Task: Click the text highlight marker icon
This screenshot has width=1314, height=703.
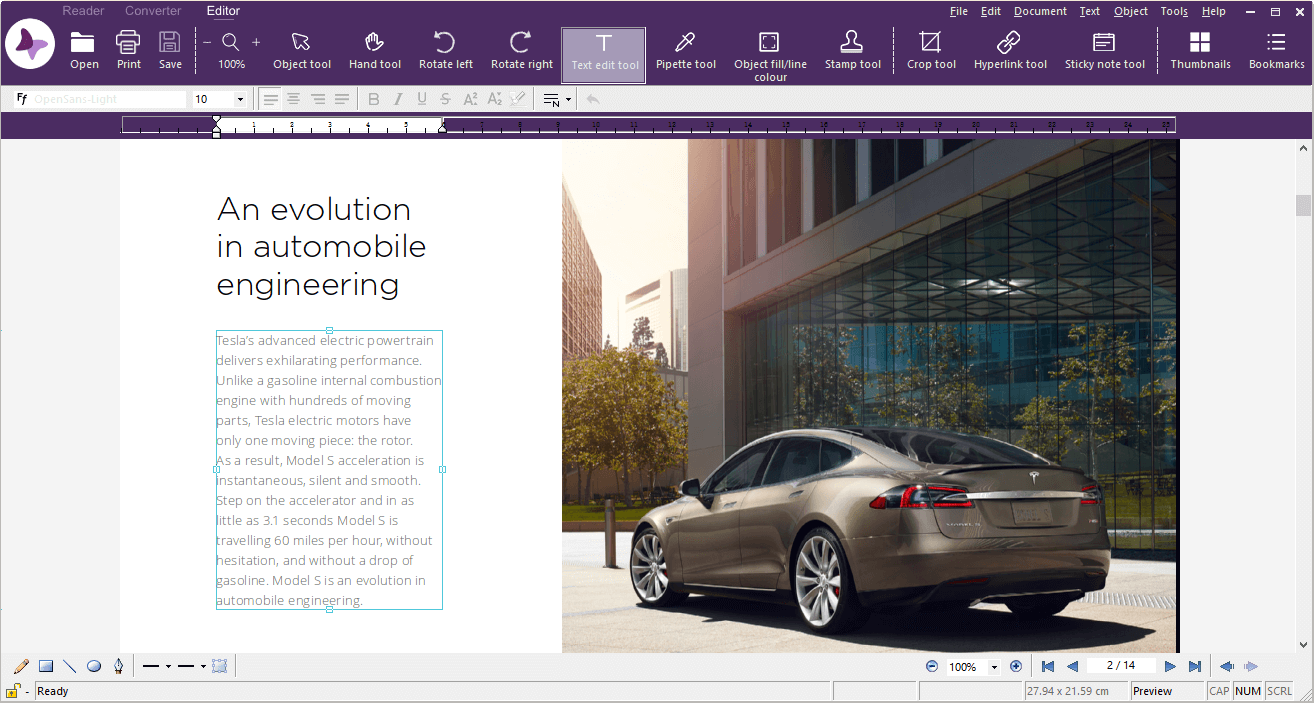Action: tap(517, 99)
